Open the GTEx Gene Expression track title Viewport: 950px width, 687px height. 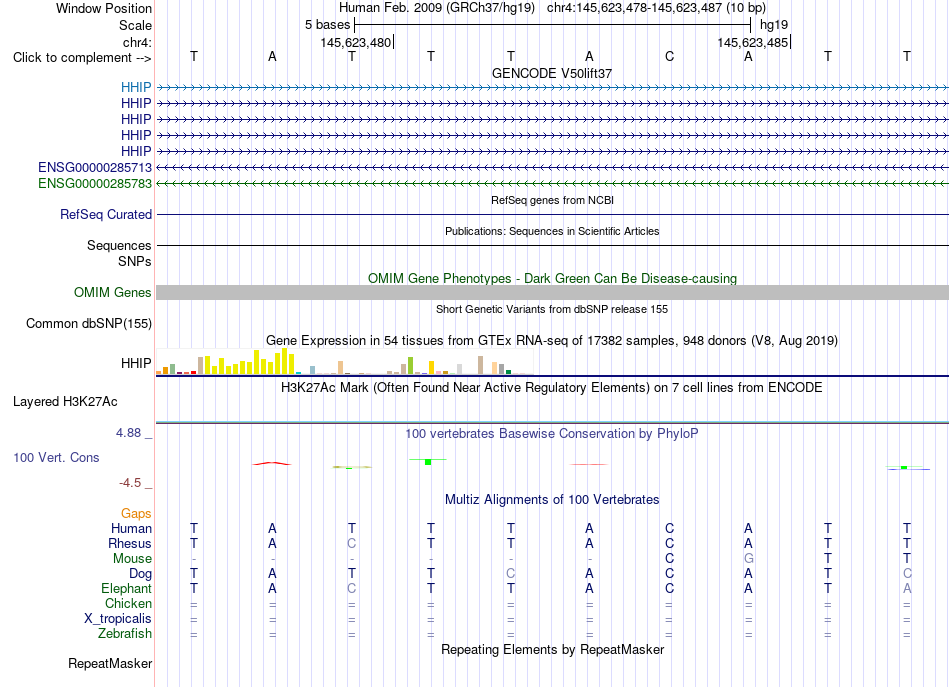[x=552, y=340]
